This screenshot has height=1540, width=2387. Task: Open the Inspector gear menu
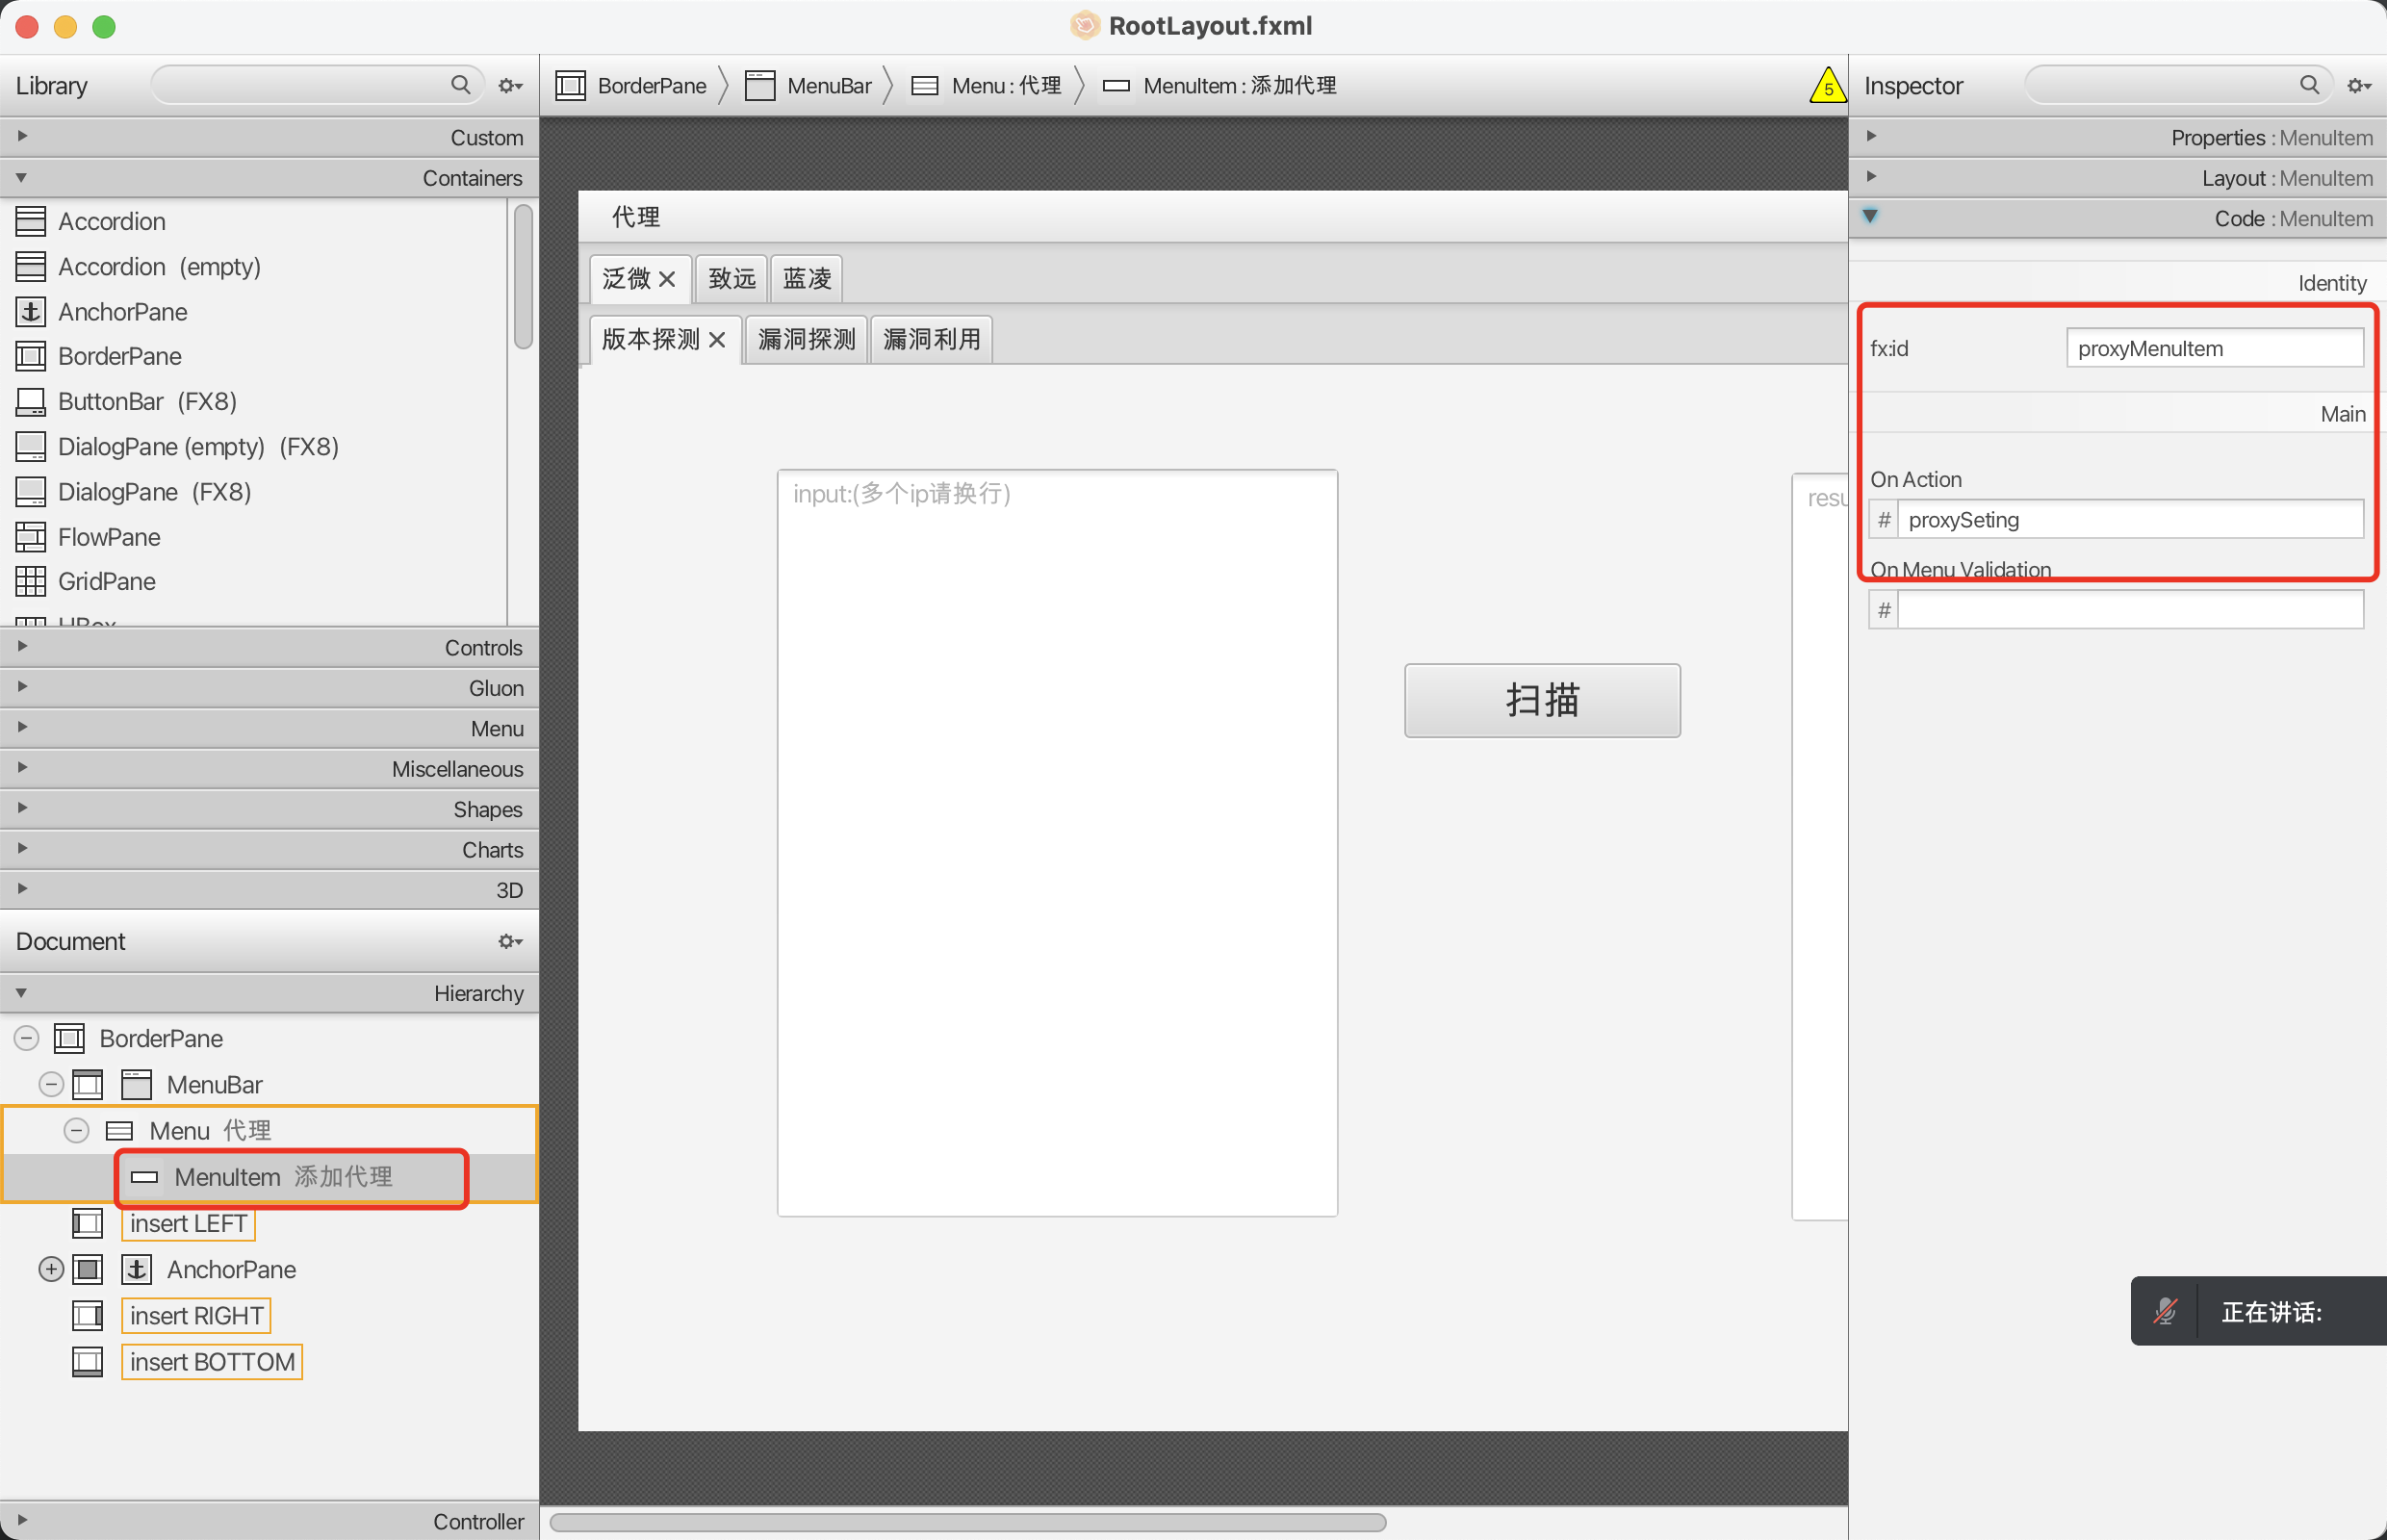(2359, 86)
